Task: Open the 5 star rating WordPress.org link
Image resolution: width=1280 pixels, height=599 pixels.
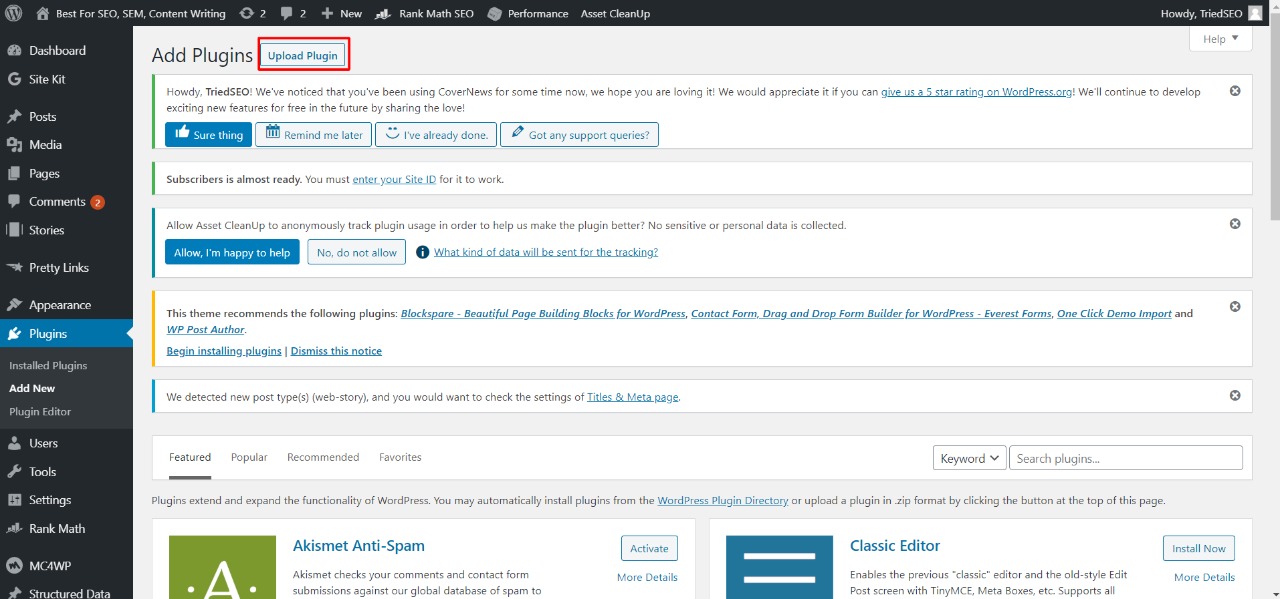Action: [x=977, y=92]
